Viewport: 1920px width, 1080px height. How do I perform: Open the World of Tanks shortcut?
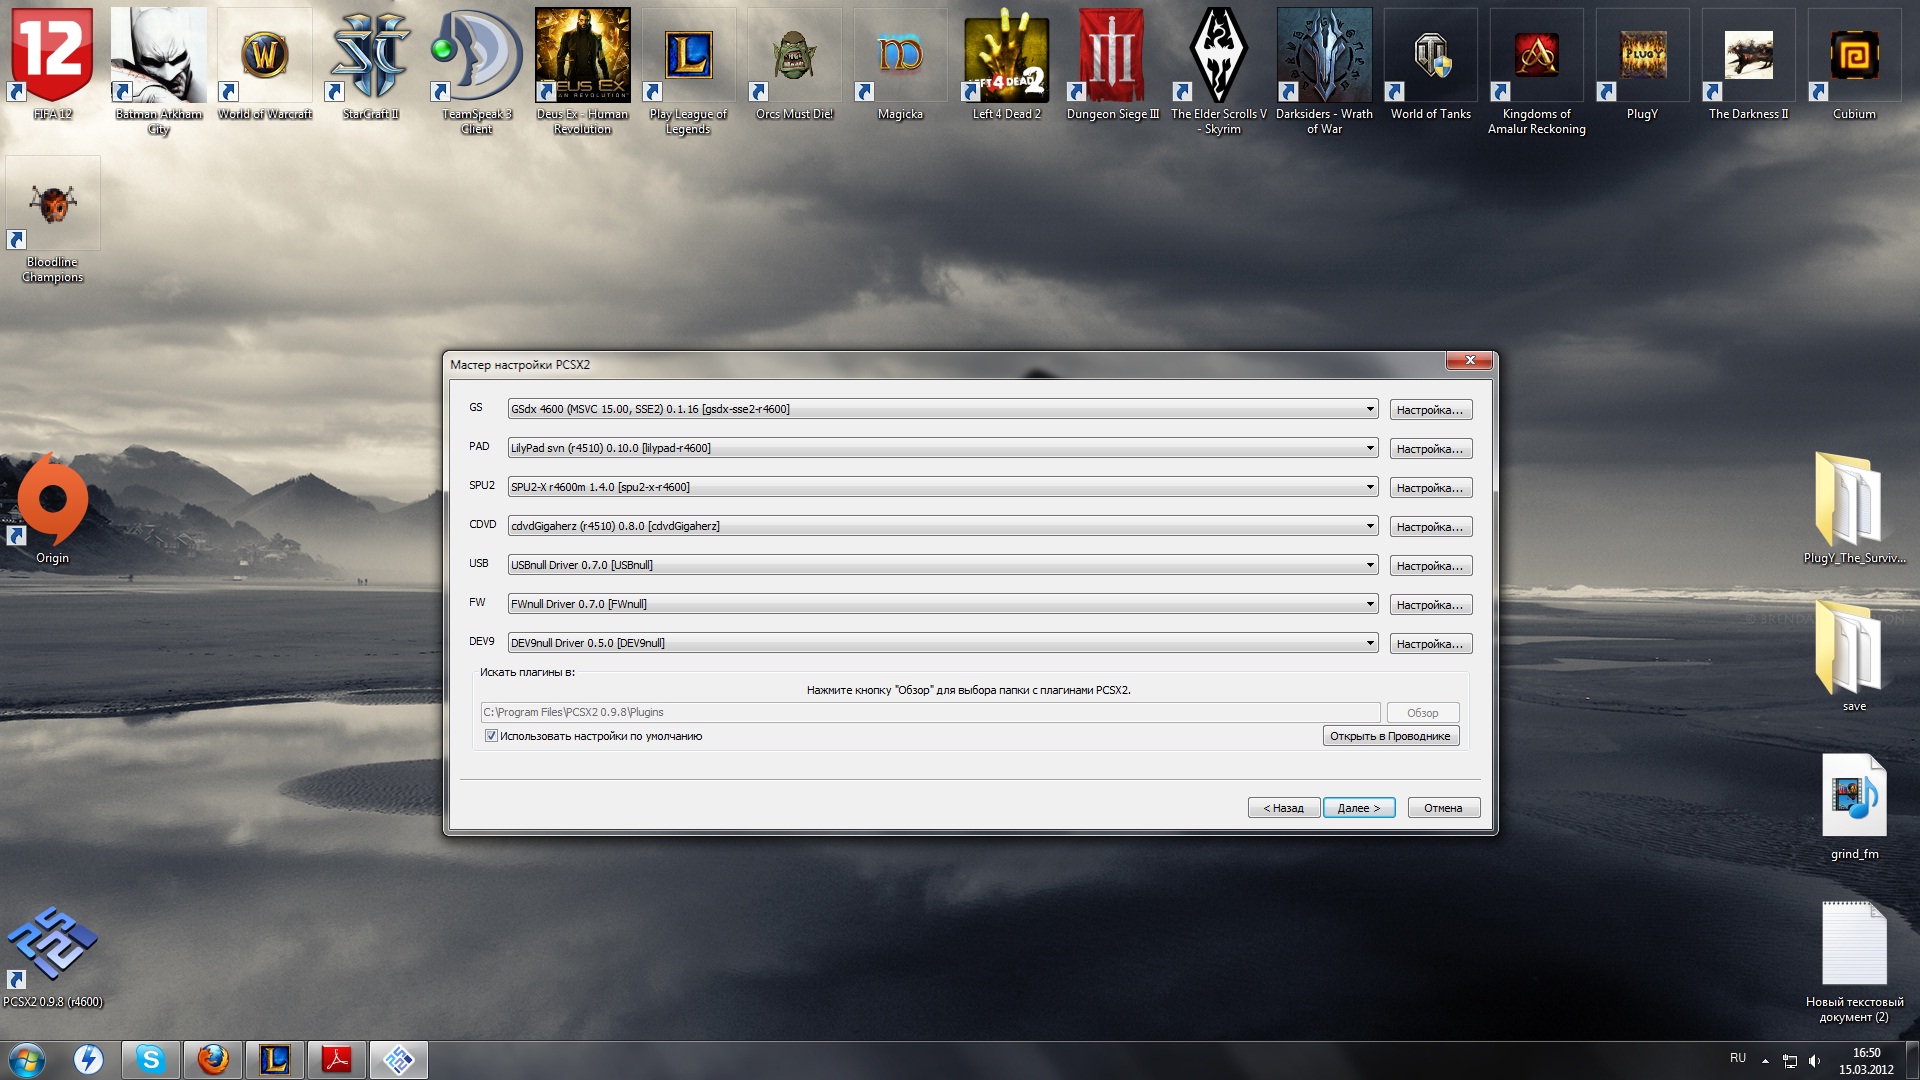pos(1430,56)
